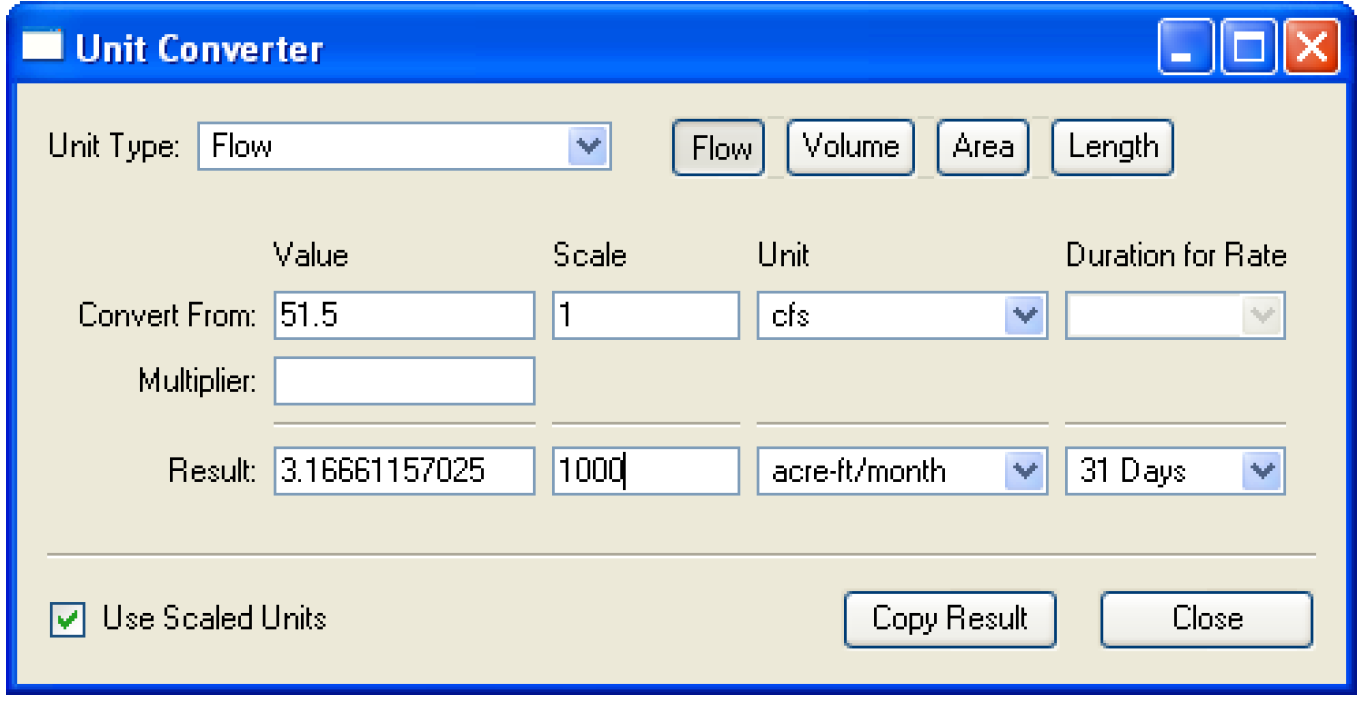
Task: Open the acre-ft/month result unit dropdown
Action: pyautogui.click(x=1024, y=471)
